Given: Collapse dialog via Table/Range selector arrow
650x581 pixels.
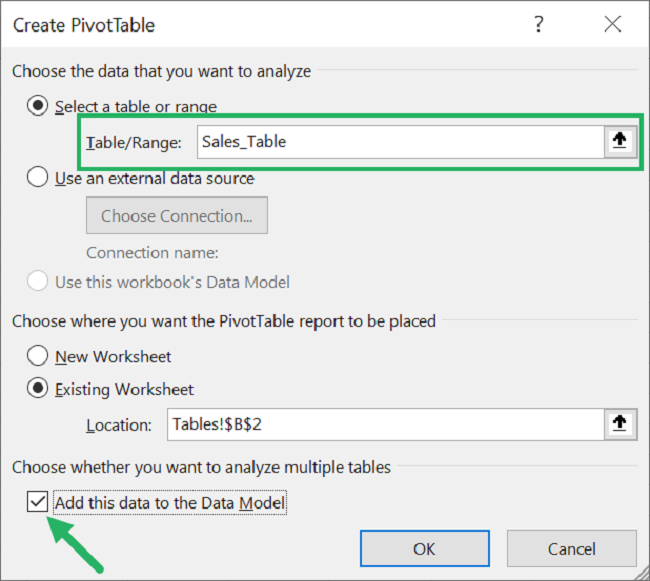Looking at the screenshot, I should coord(620,142).
